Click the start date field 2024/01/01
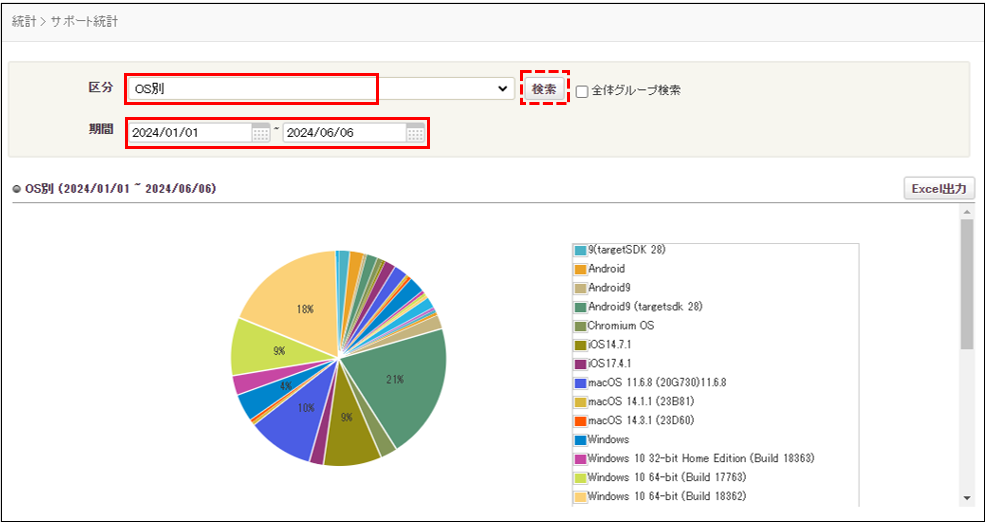The image size is (985, 522). click(x=190, y=133)
